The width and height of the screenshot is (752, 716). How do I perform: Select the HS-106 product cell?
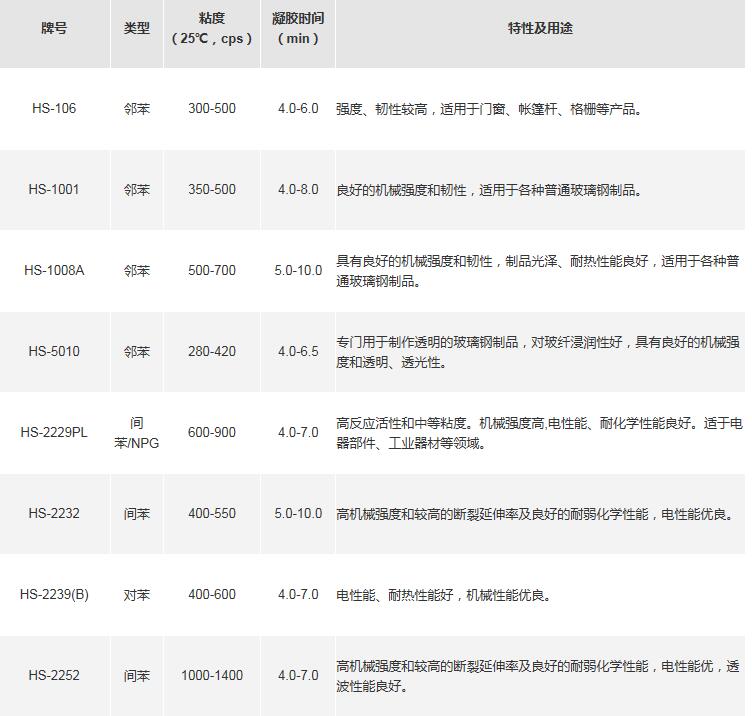coord(54,108)
